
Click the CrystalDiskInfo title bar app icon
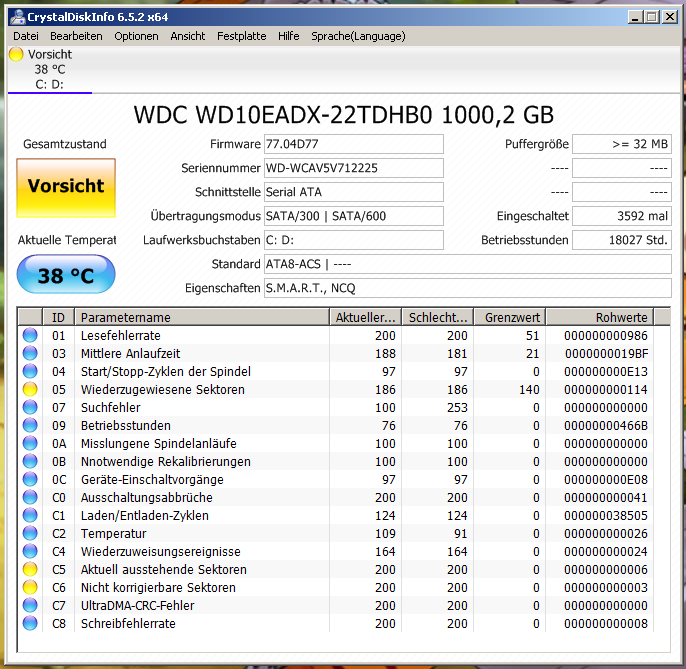click(18, 17)
